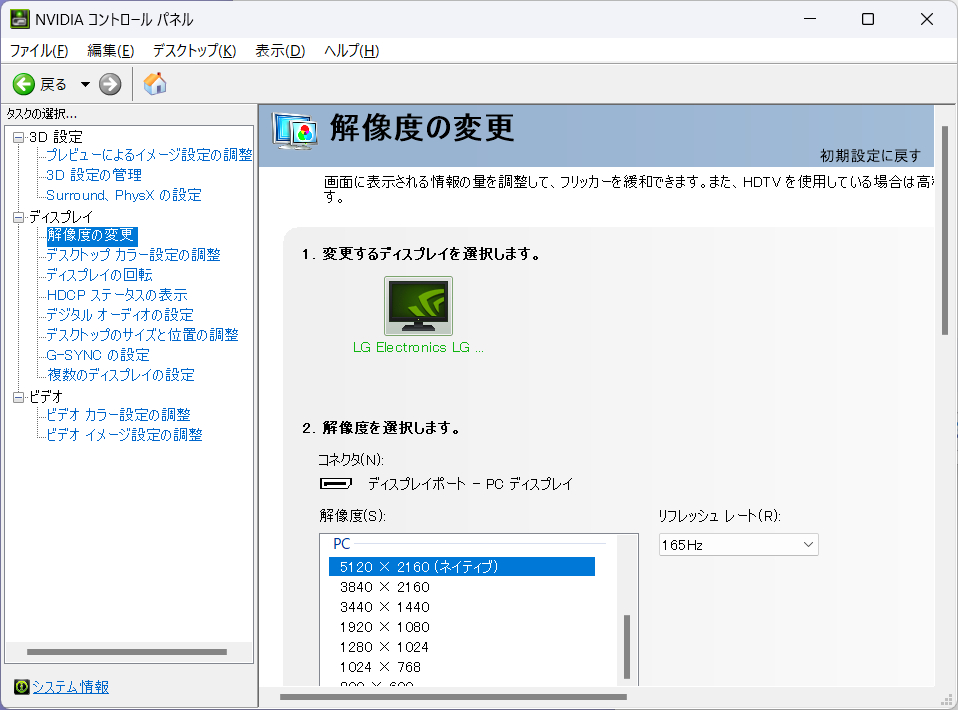Click the NVIDIA logo in the title bar
Image resolution: width=958 pixels, height=710 pixels.
[x=21, y=18]
